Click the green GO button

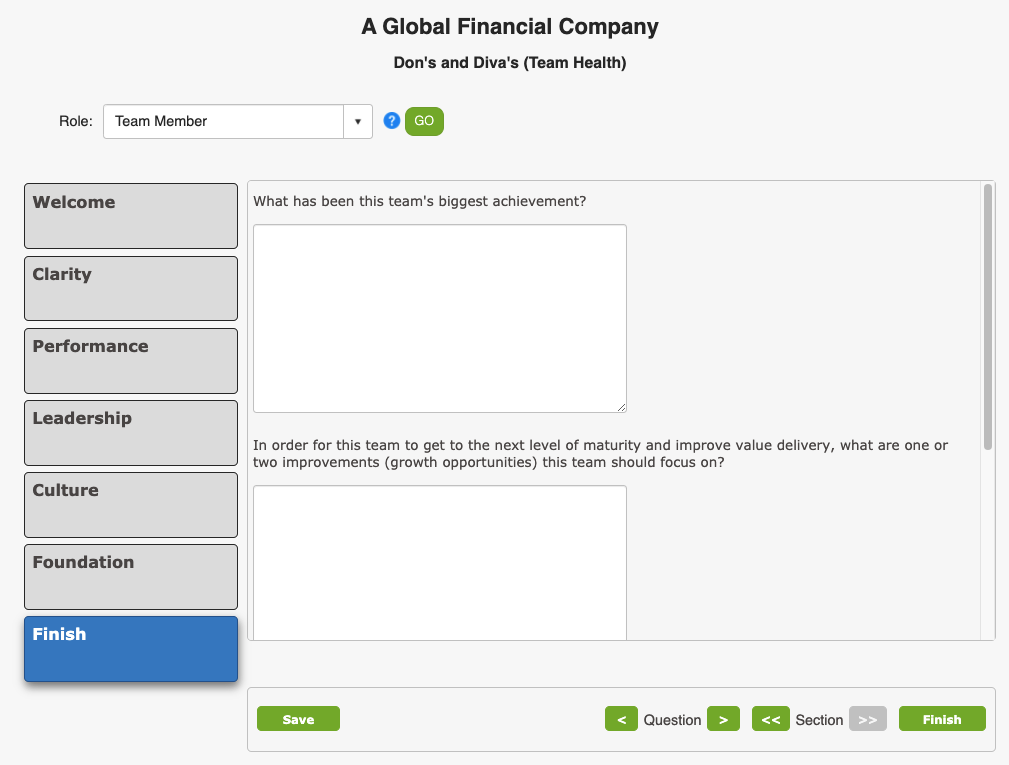pyautogui.click(x=424, y=121)
